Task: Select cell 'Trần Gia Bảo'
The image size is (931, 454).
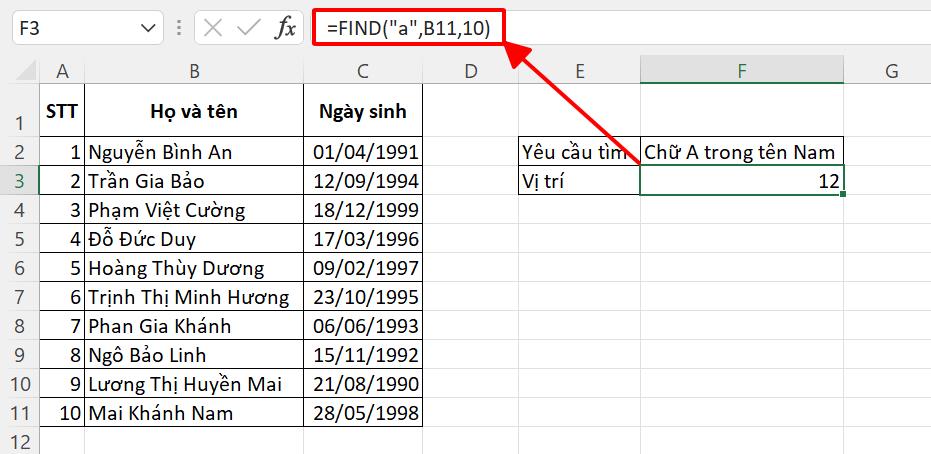Action: coord(194,180)
